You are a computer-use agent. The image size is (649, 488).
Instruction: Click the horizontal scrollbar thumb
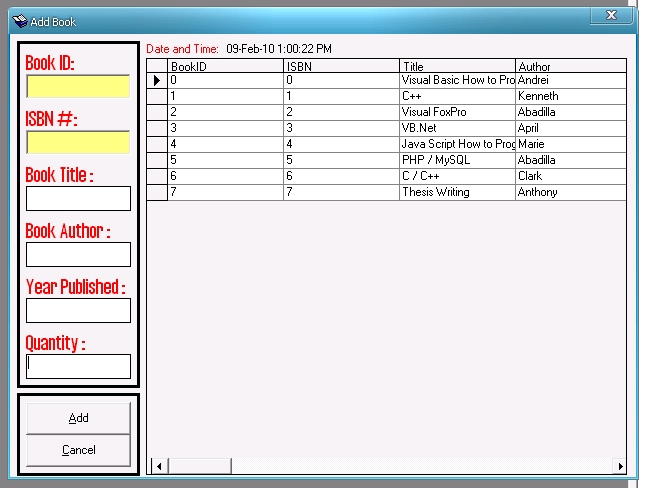point(200,466)
